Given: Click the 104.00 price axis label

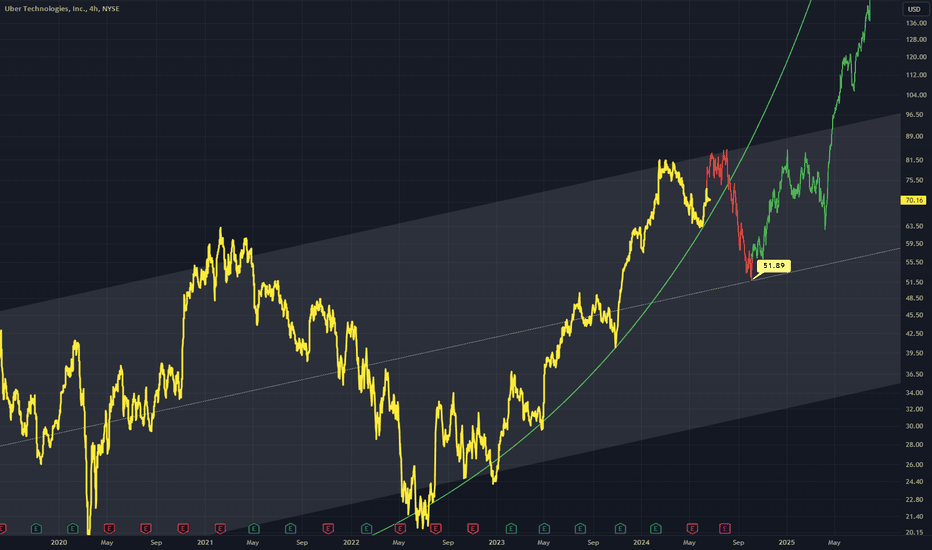Looking at the screenshot, I should click(x=916, y=95).
